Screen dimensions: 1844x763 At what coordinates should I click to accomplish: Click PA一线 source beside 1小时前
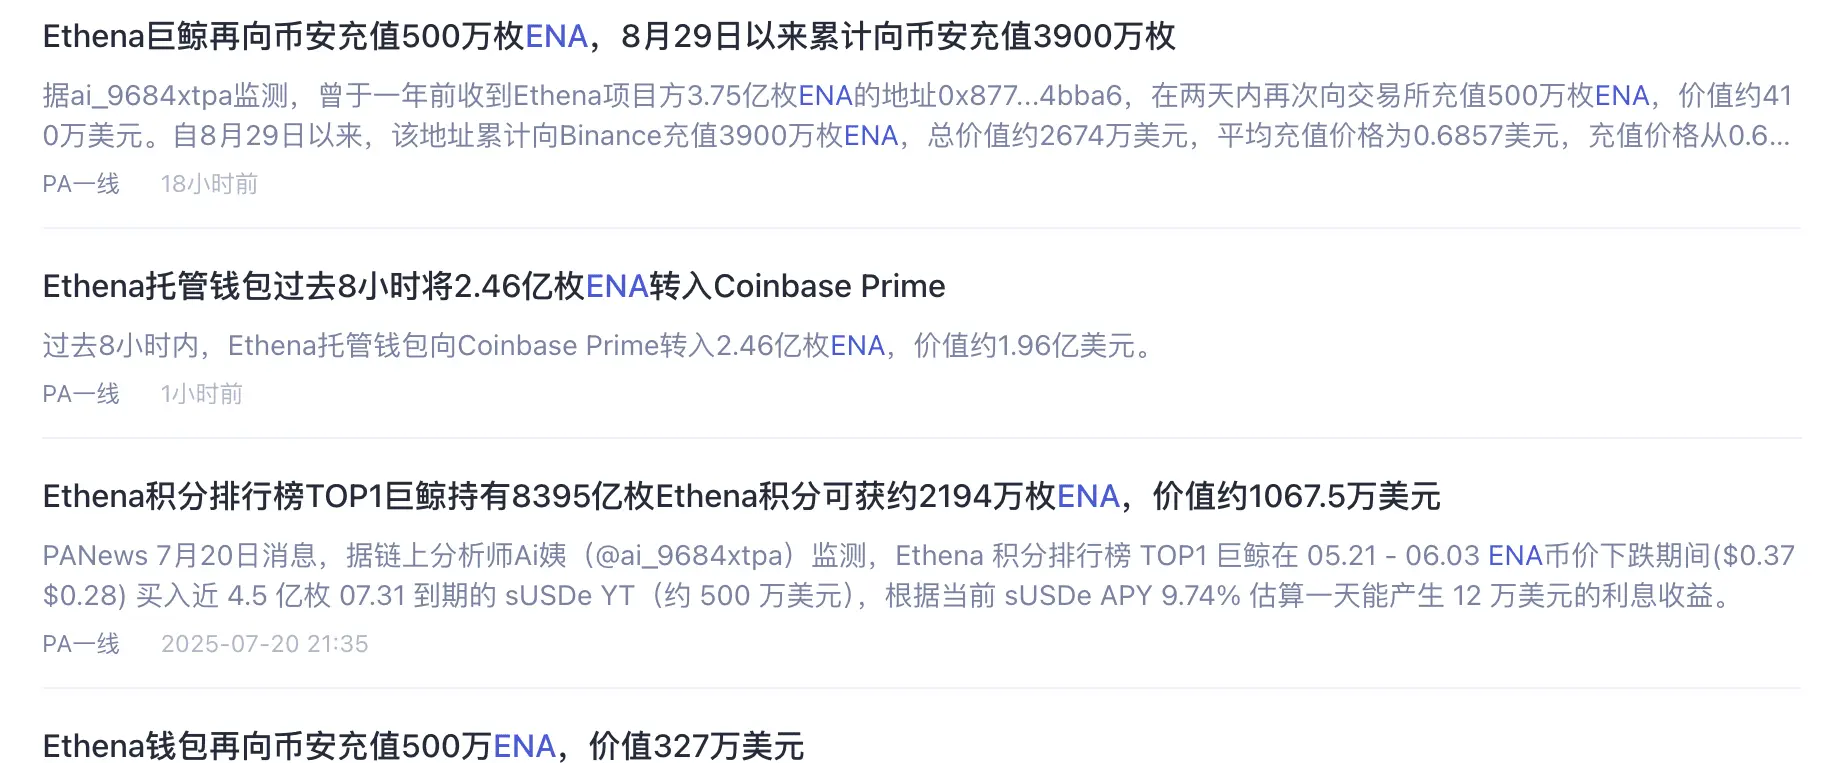pos(81,394)
